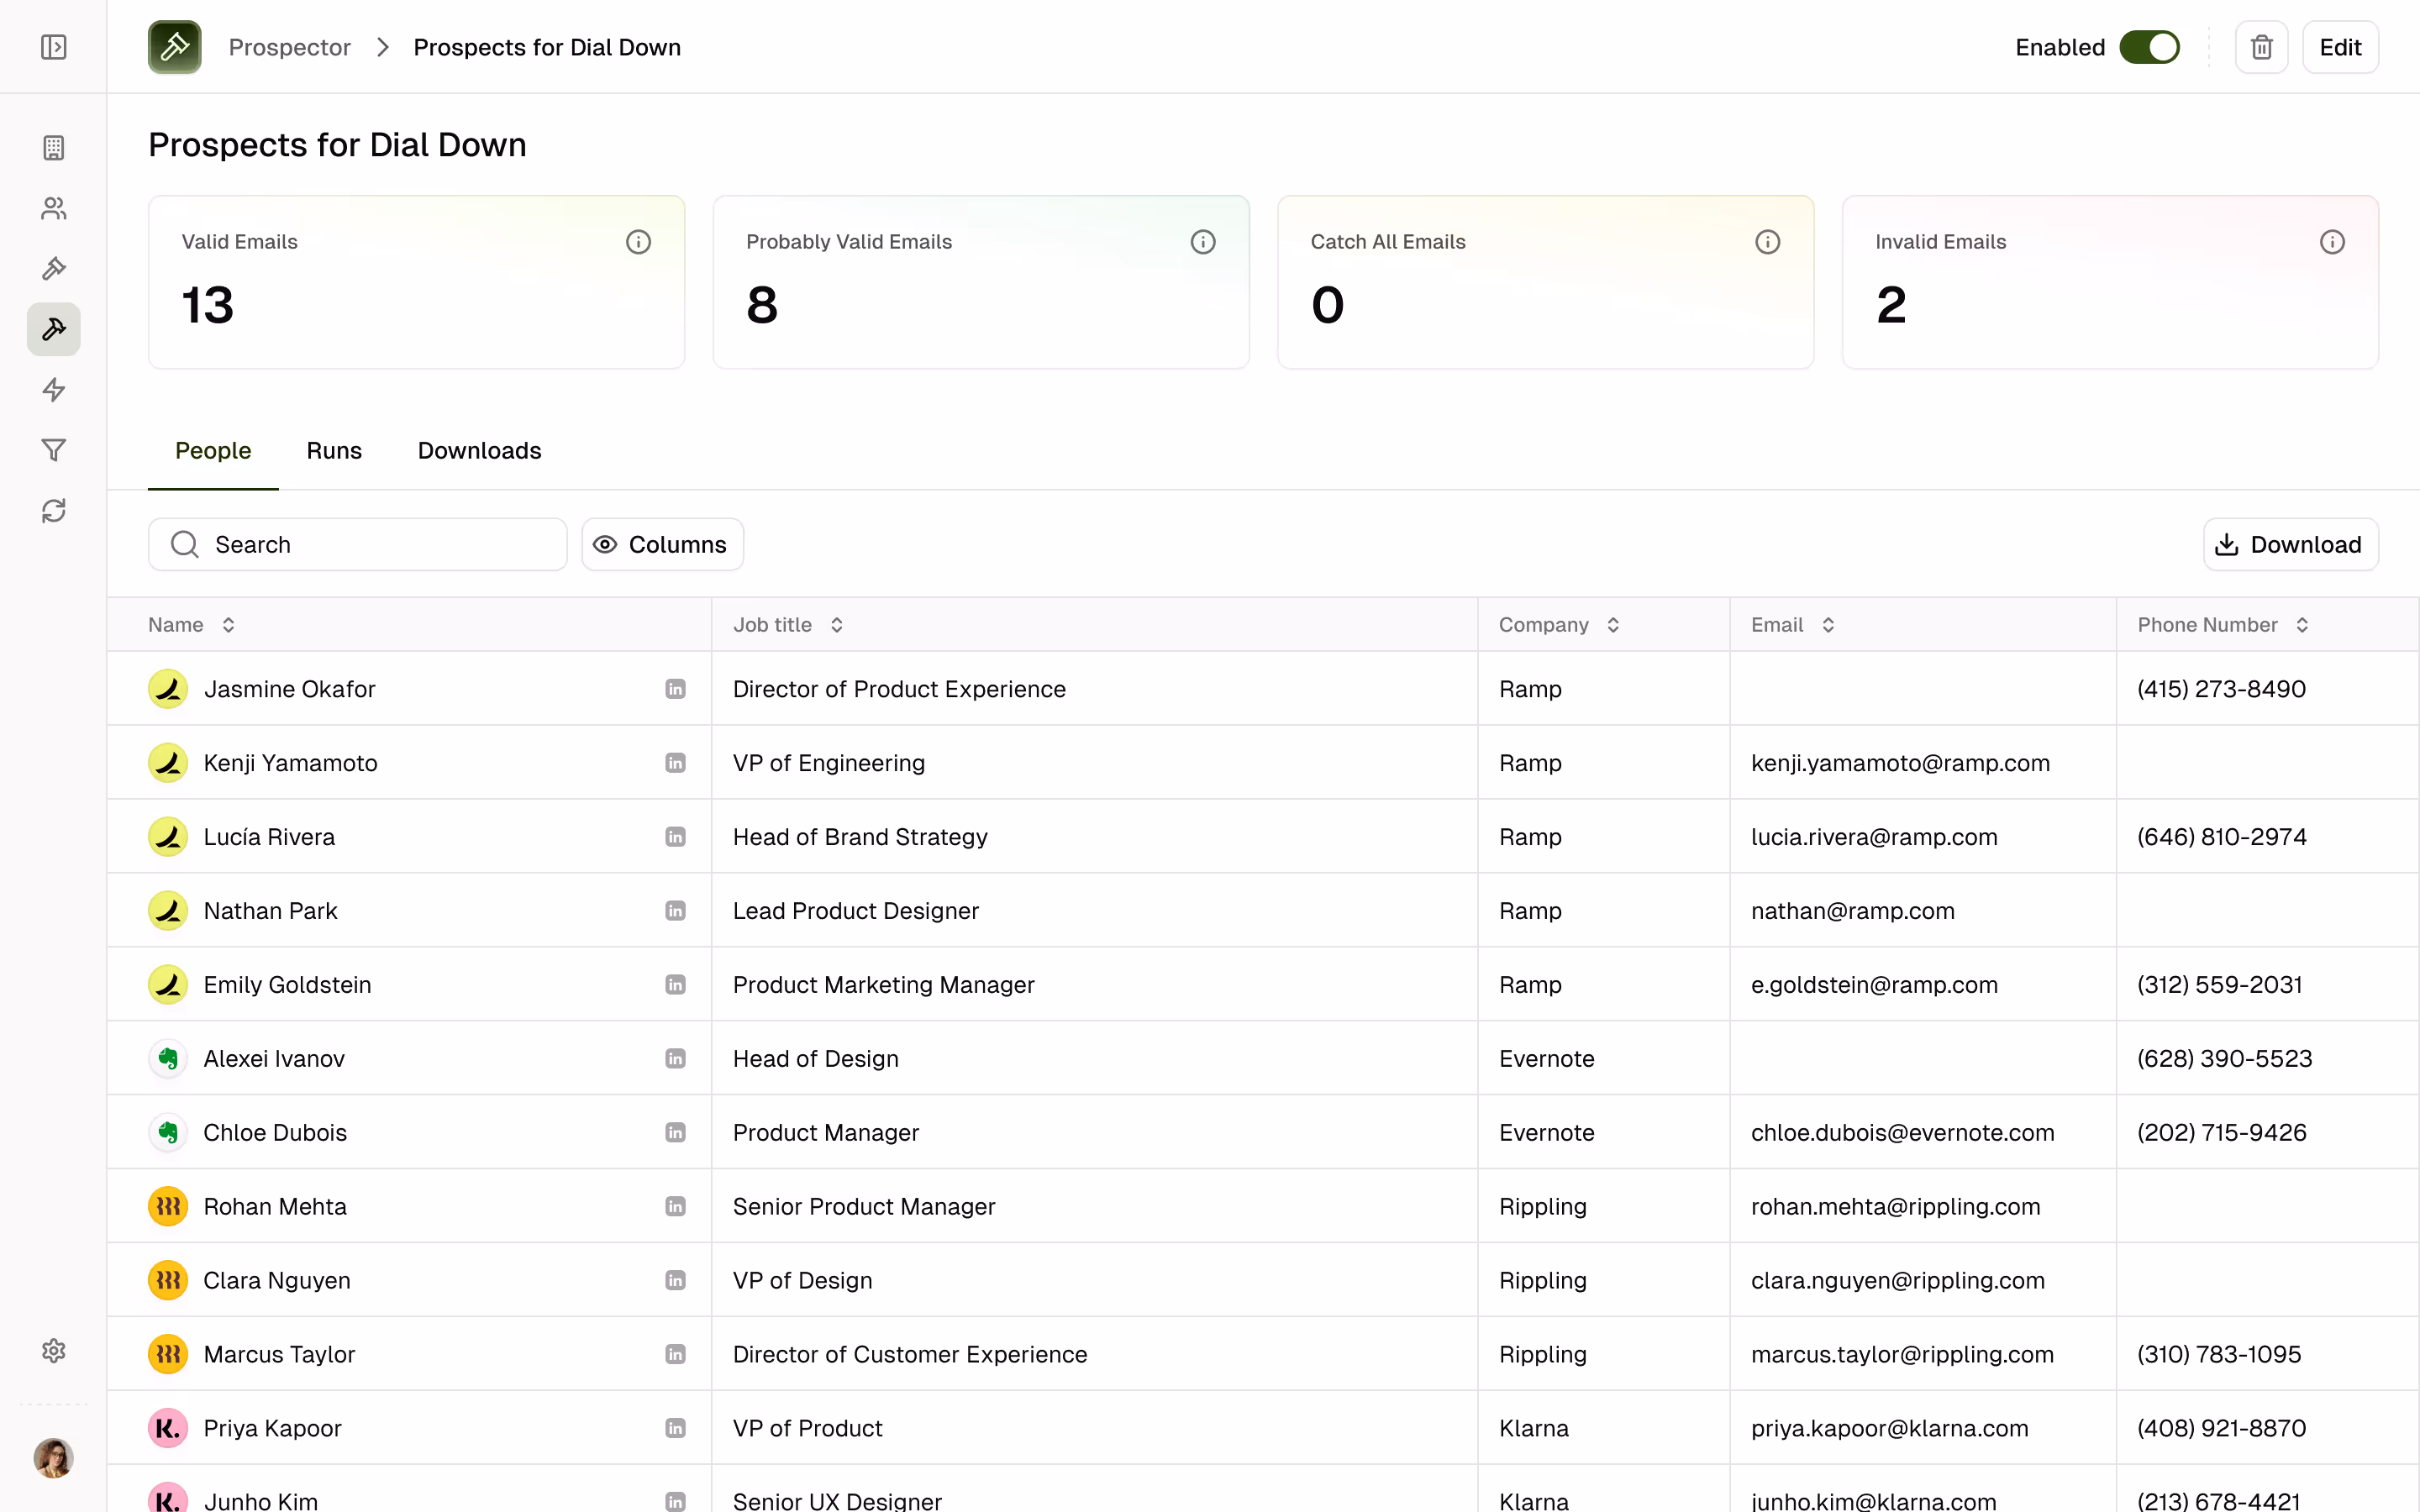This screenshot has height=1512, width=2420.
Task: Open Kenji Yamamoto's LinkedIn icon
Action: coord(676,763)
